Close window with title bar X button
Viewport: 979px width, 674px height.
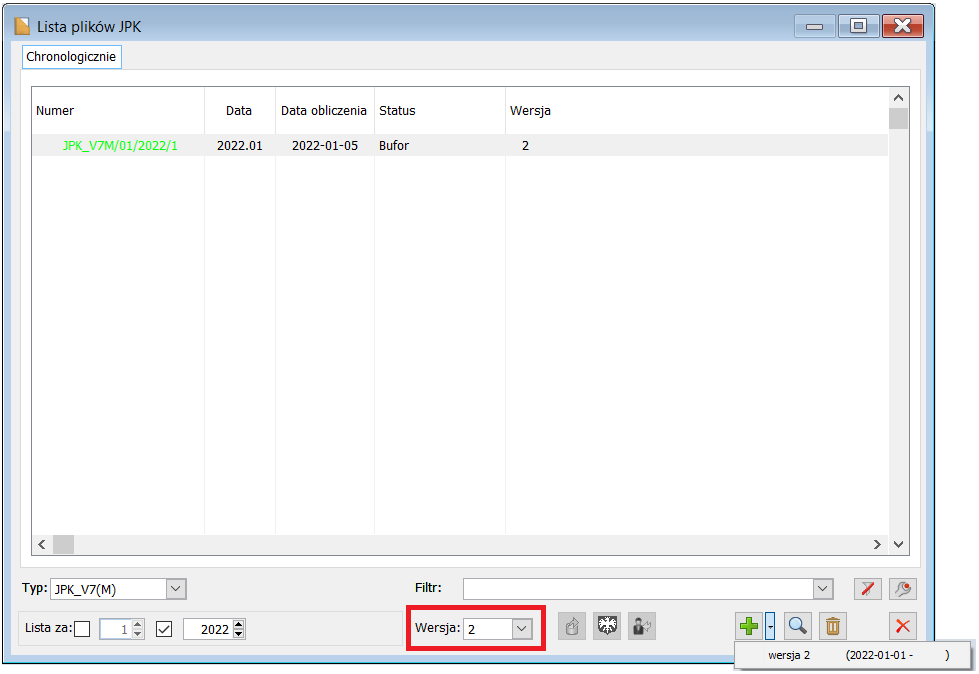[903, 26]
